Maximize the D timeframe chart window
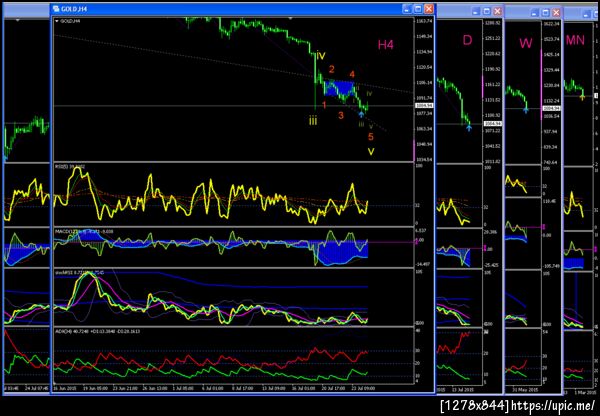The width and height of the screenshot is (600, 416). pyautogui.click(x=487, y=11)
